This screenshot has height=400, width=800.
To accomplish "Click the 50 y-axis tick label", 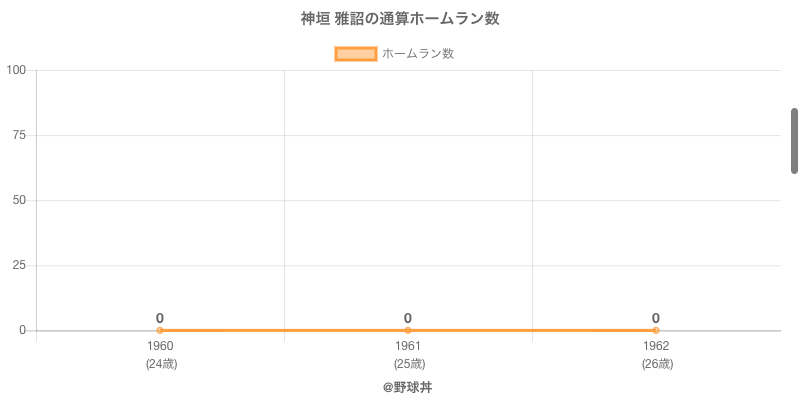I will pos(19,200).
